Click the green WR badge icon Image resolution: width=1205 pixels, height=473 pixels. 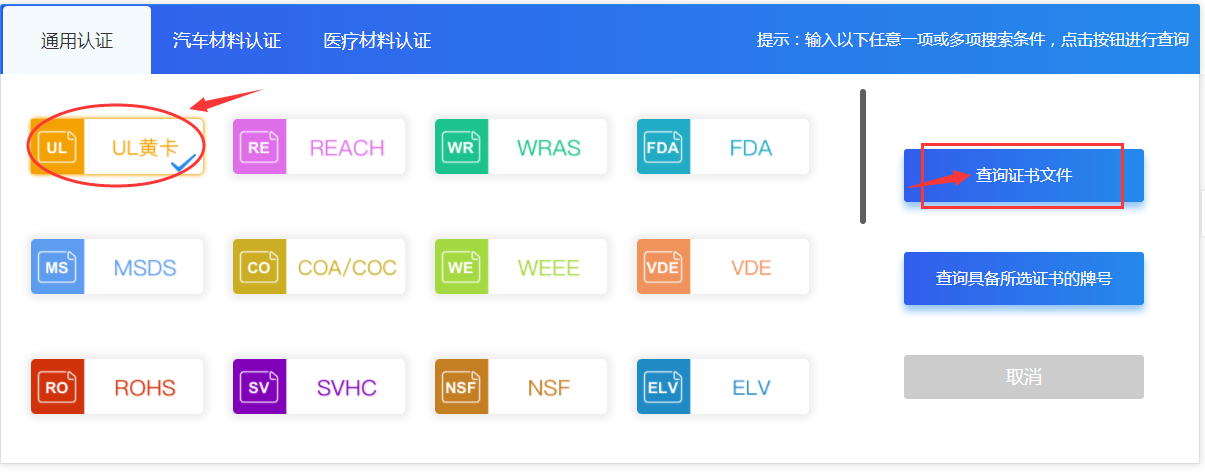point(461,147)
